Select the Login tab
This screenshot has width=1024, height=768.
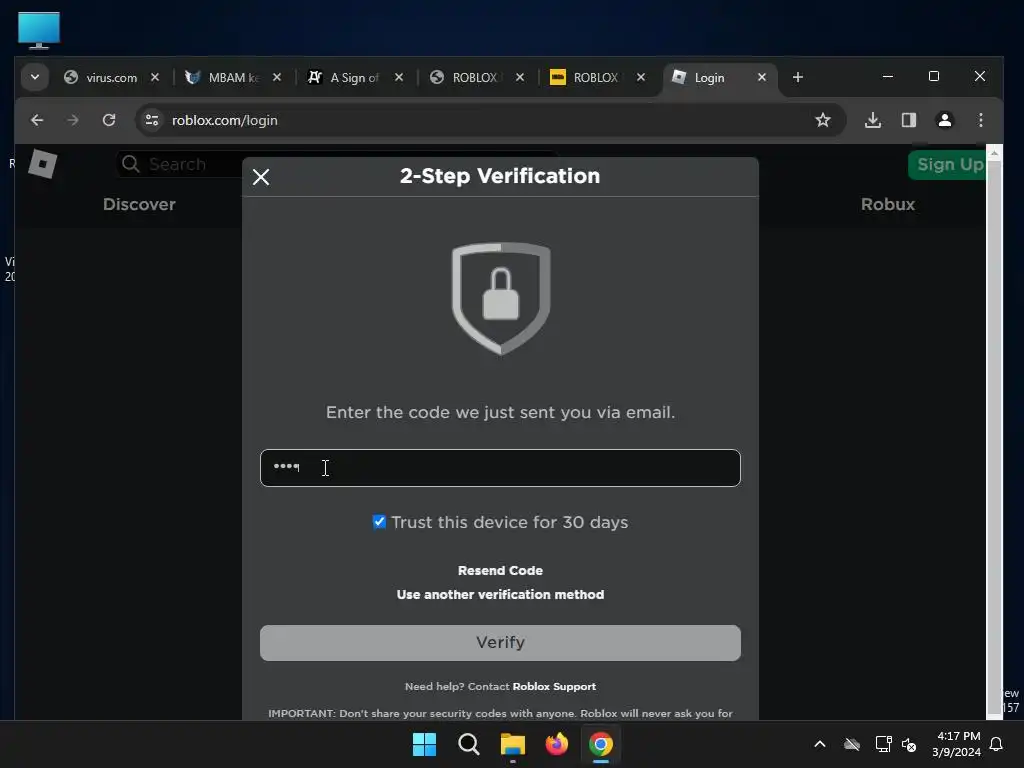pyautogui.click(x=709, y=78)
